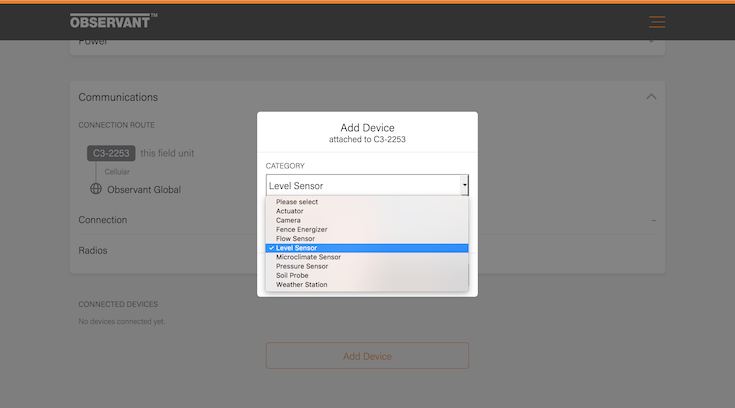Click the Category dropdown arrow
This screenshot has width=735, height=408.
pyautogui.click(x=463, y=185)
